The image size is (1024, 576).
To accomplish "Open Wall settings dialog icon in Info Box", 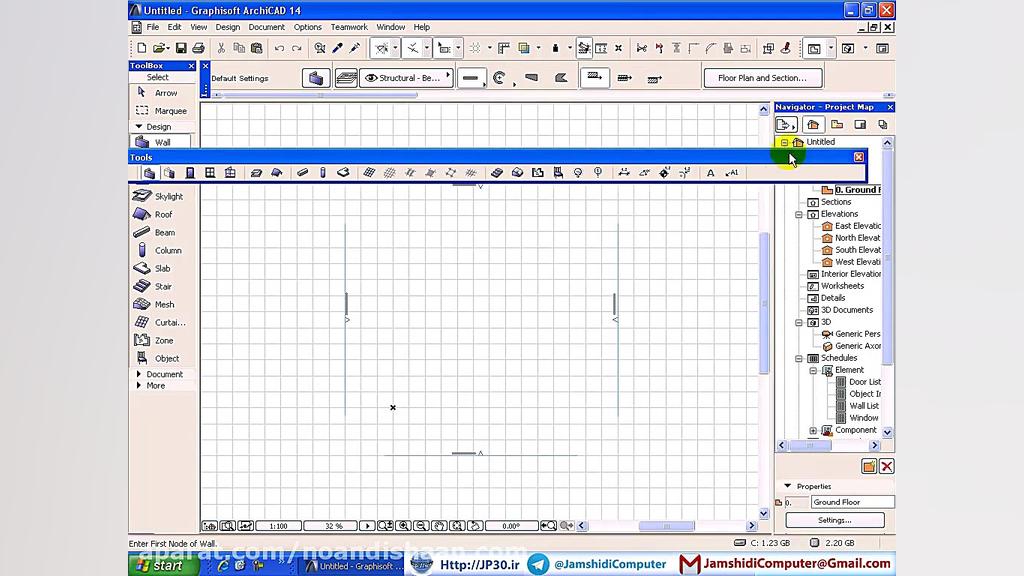I will [316, 78].
